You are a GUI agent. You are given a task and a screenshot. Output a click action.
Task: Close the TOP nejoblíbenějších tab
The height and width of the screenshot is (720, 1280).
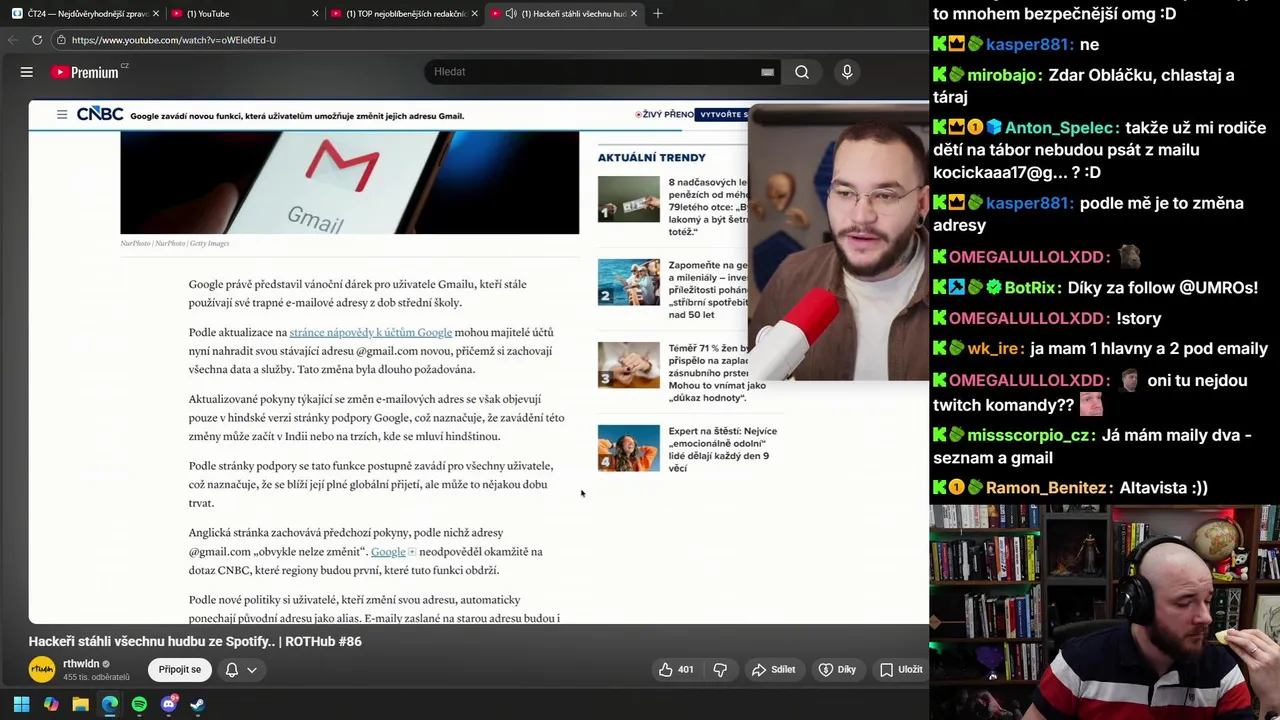(475, 14)
